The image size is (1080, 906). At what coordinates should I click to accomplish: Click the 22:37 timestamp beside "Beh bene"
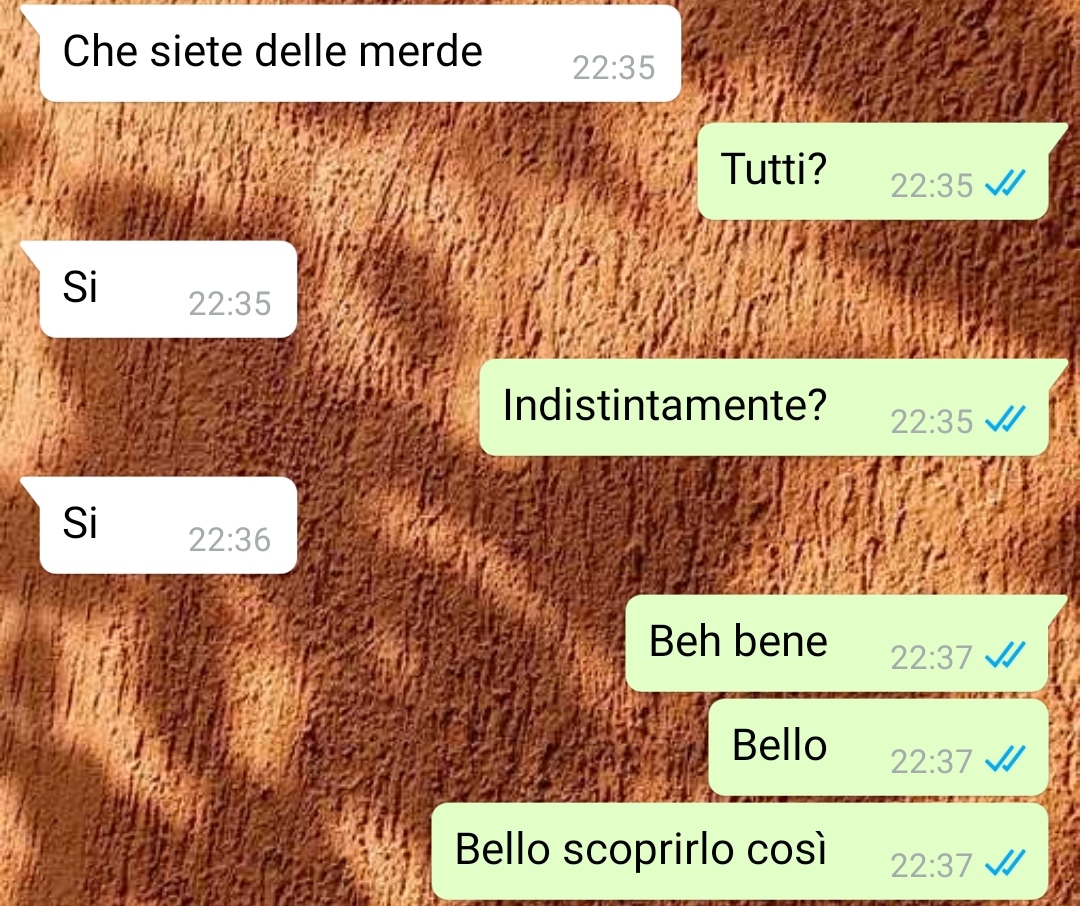(931, 657)
